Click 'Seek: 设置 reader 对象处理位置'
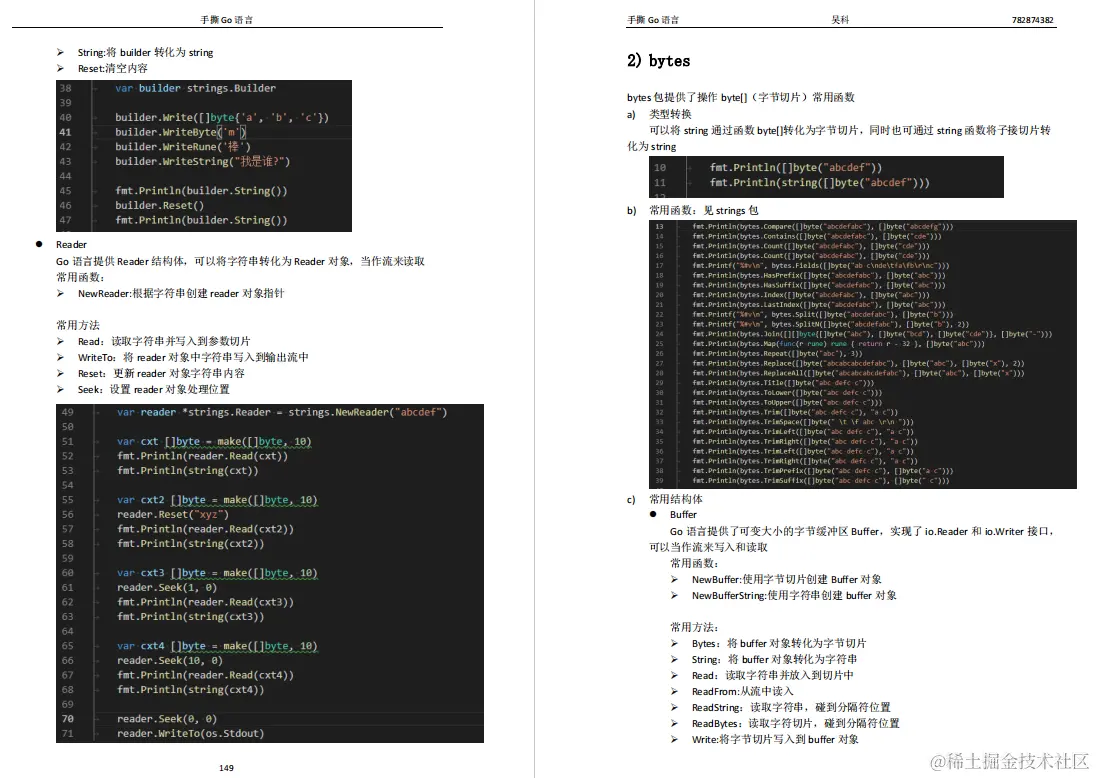The width and height of the screenshot is (1096, 778). 153,389
